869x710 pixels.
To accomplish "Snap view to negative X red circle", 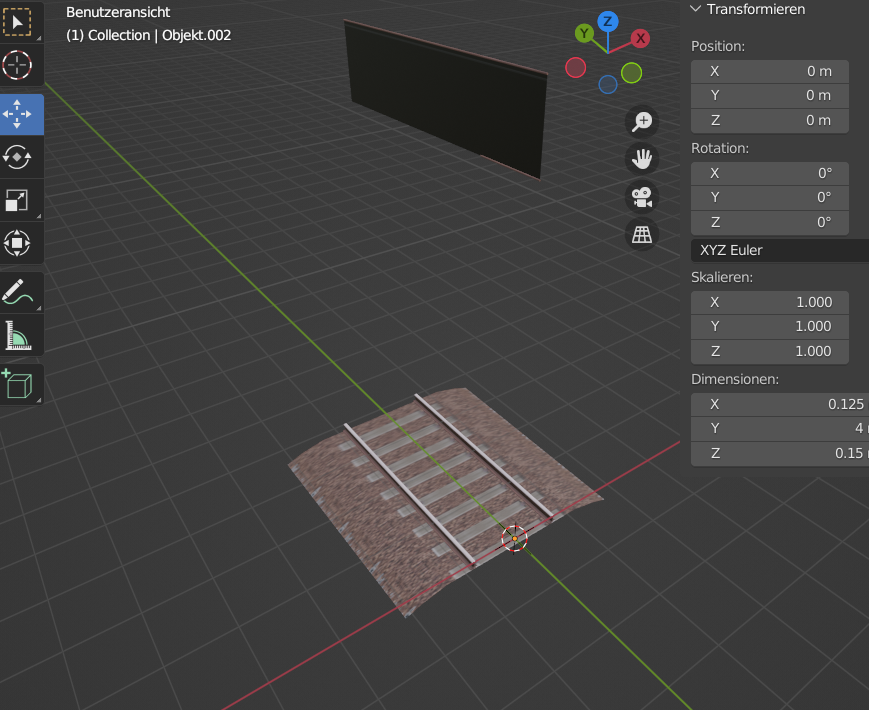I will coord(575,68).
